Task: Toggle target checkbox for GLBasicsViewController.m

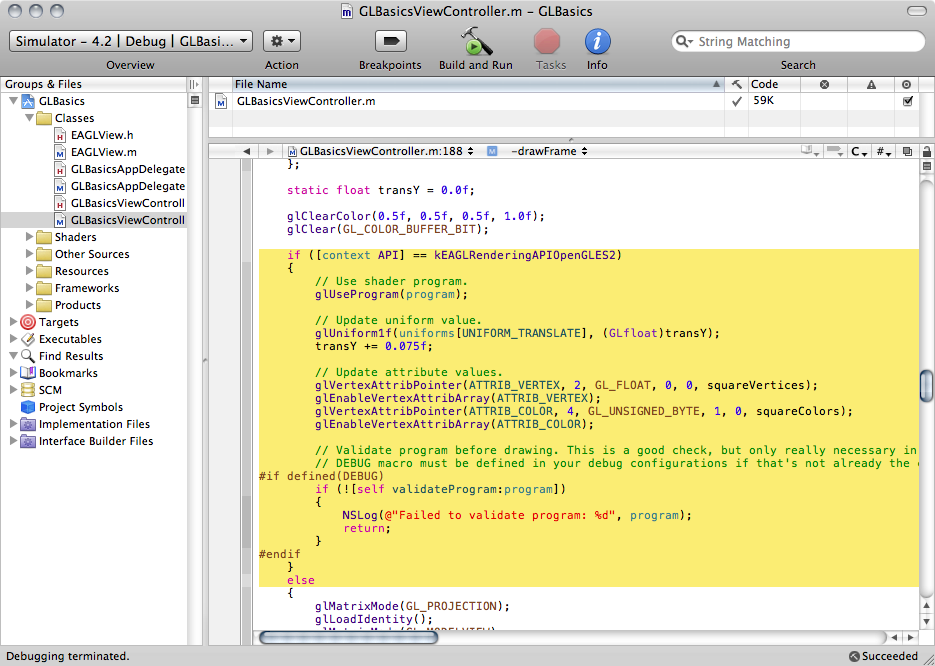Action: point(908,101)
